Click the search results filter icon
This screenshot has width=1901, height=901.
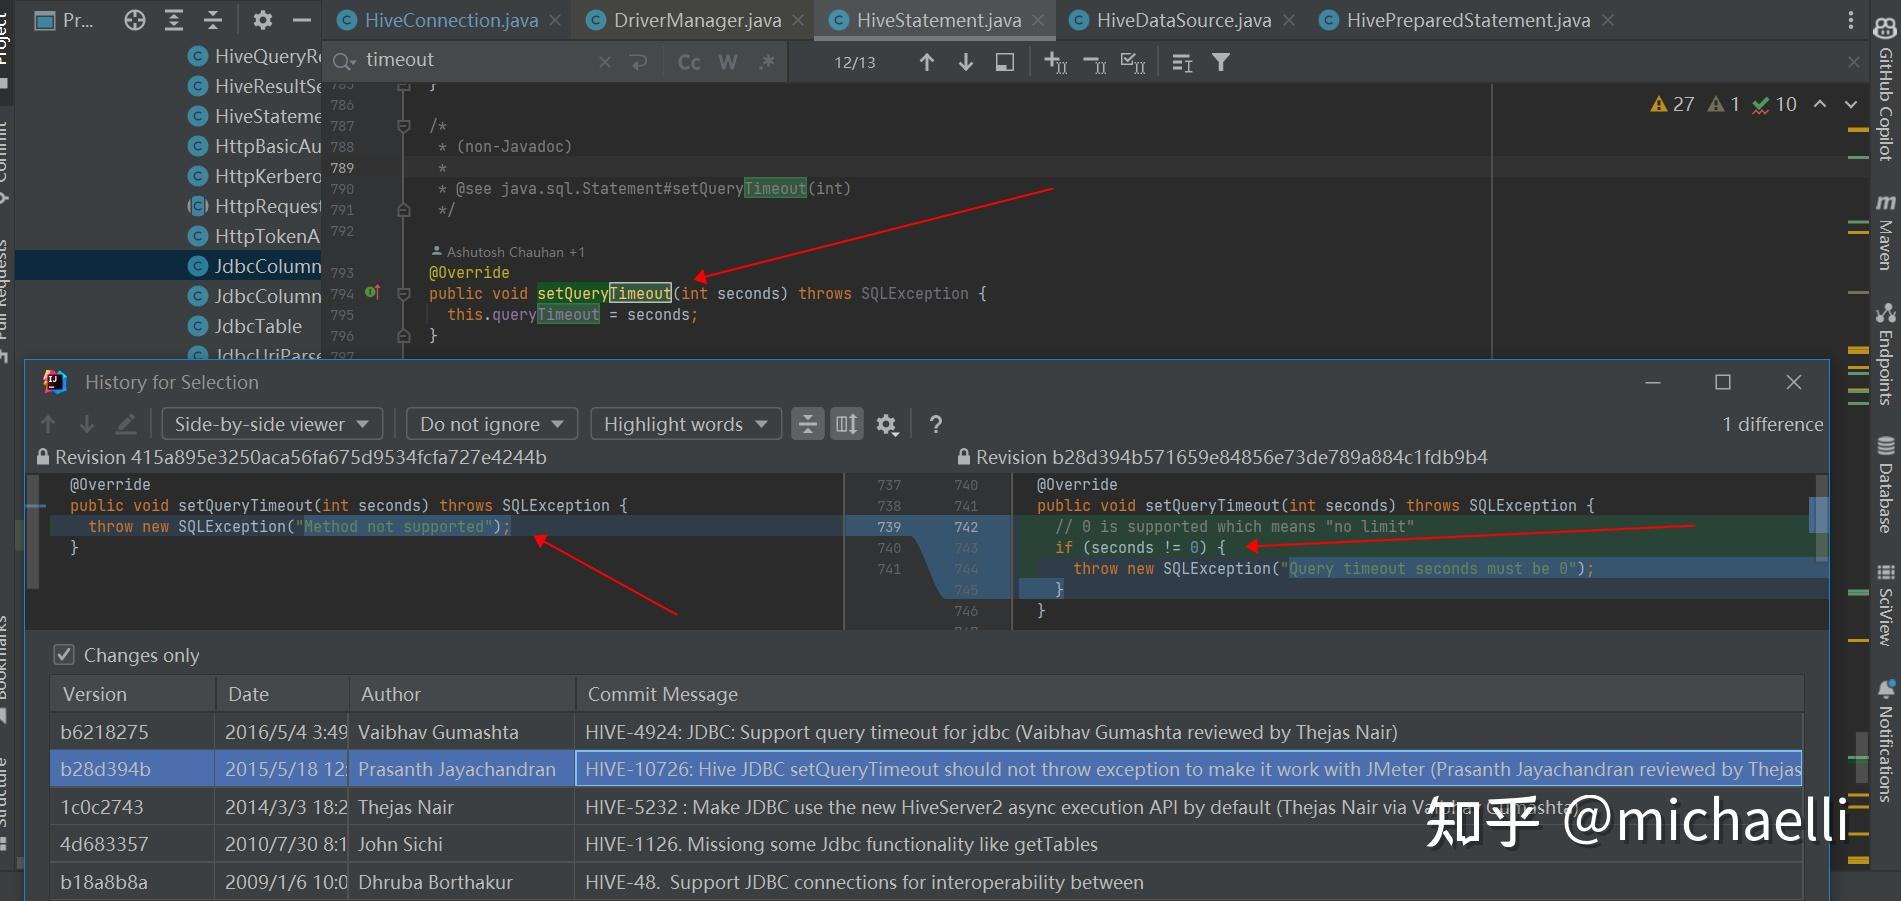tap(1221, 62)
